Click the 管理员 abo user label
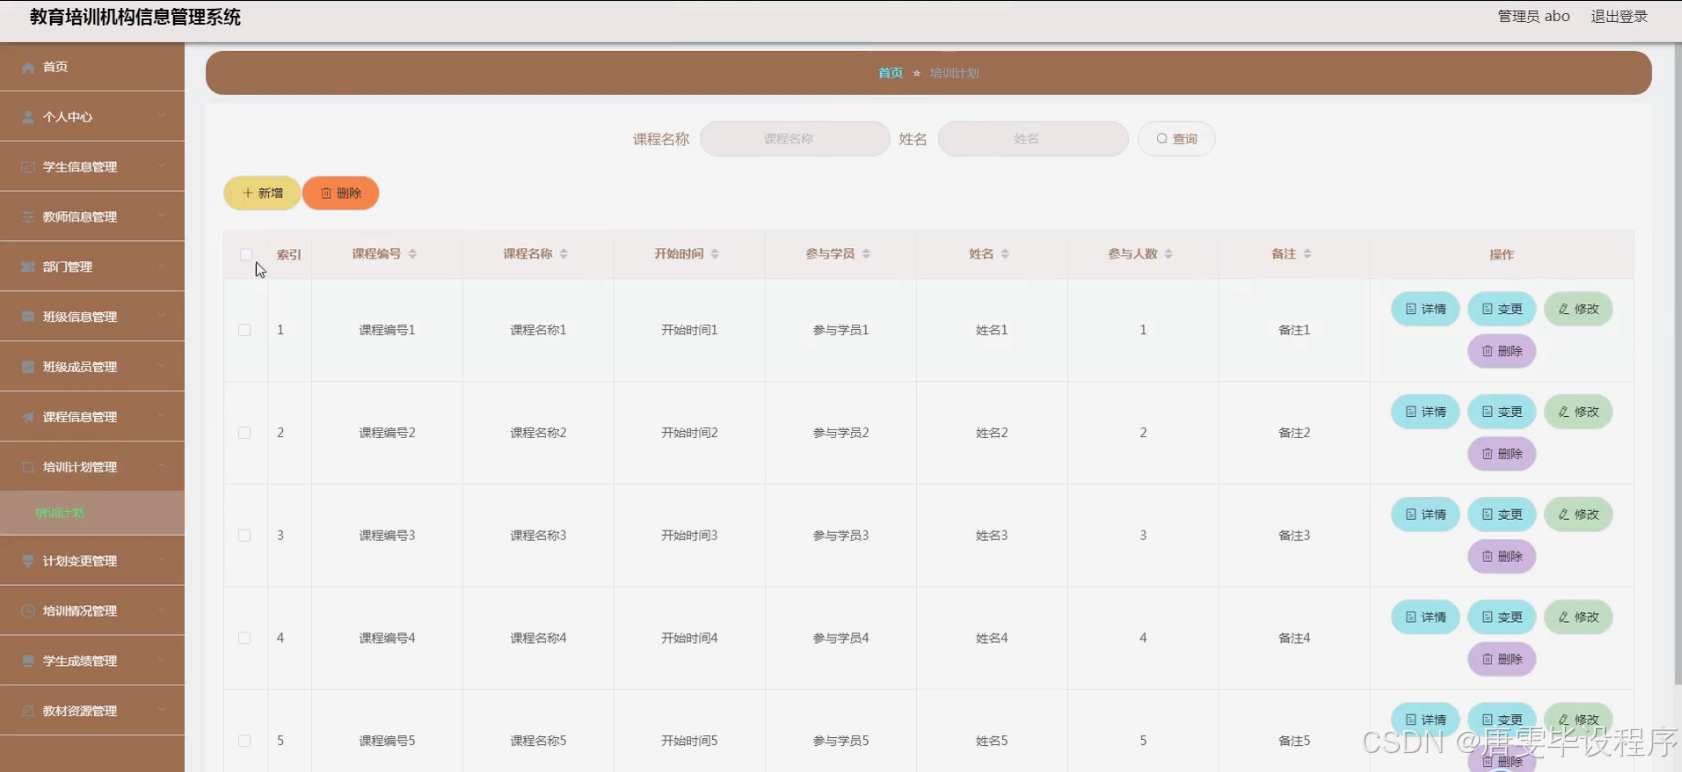The image size is (1682, 772). click(1533, 16)
